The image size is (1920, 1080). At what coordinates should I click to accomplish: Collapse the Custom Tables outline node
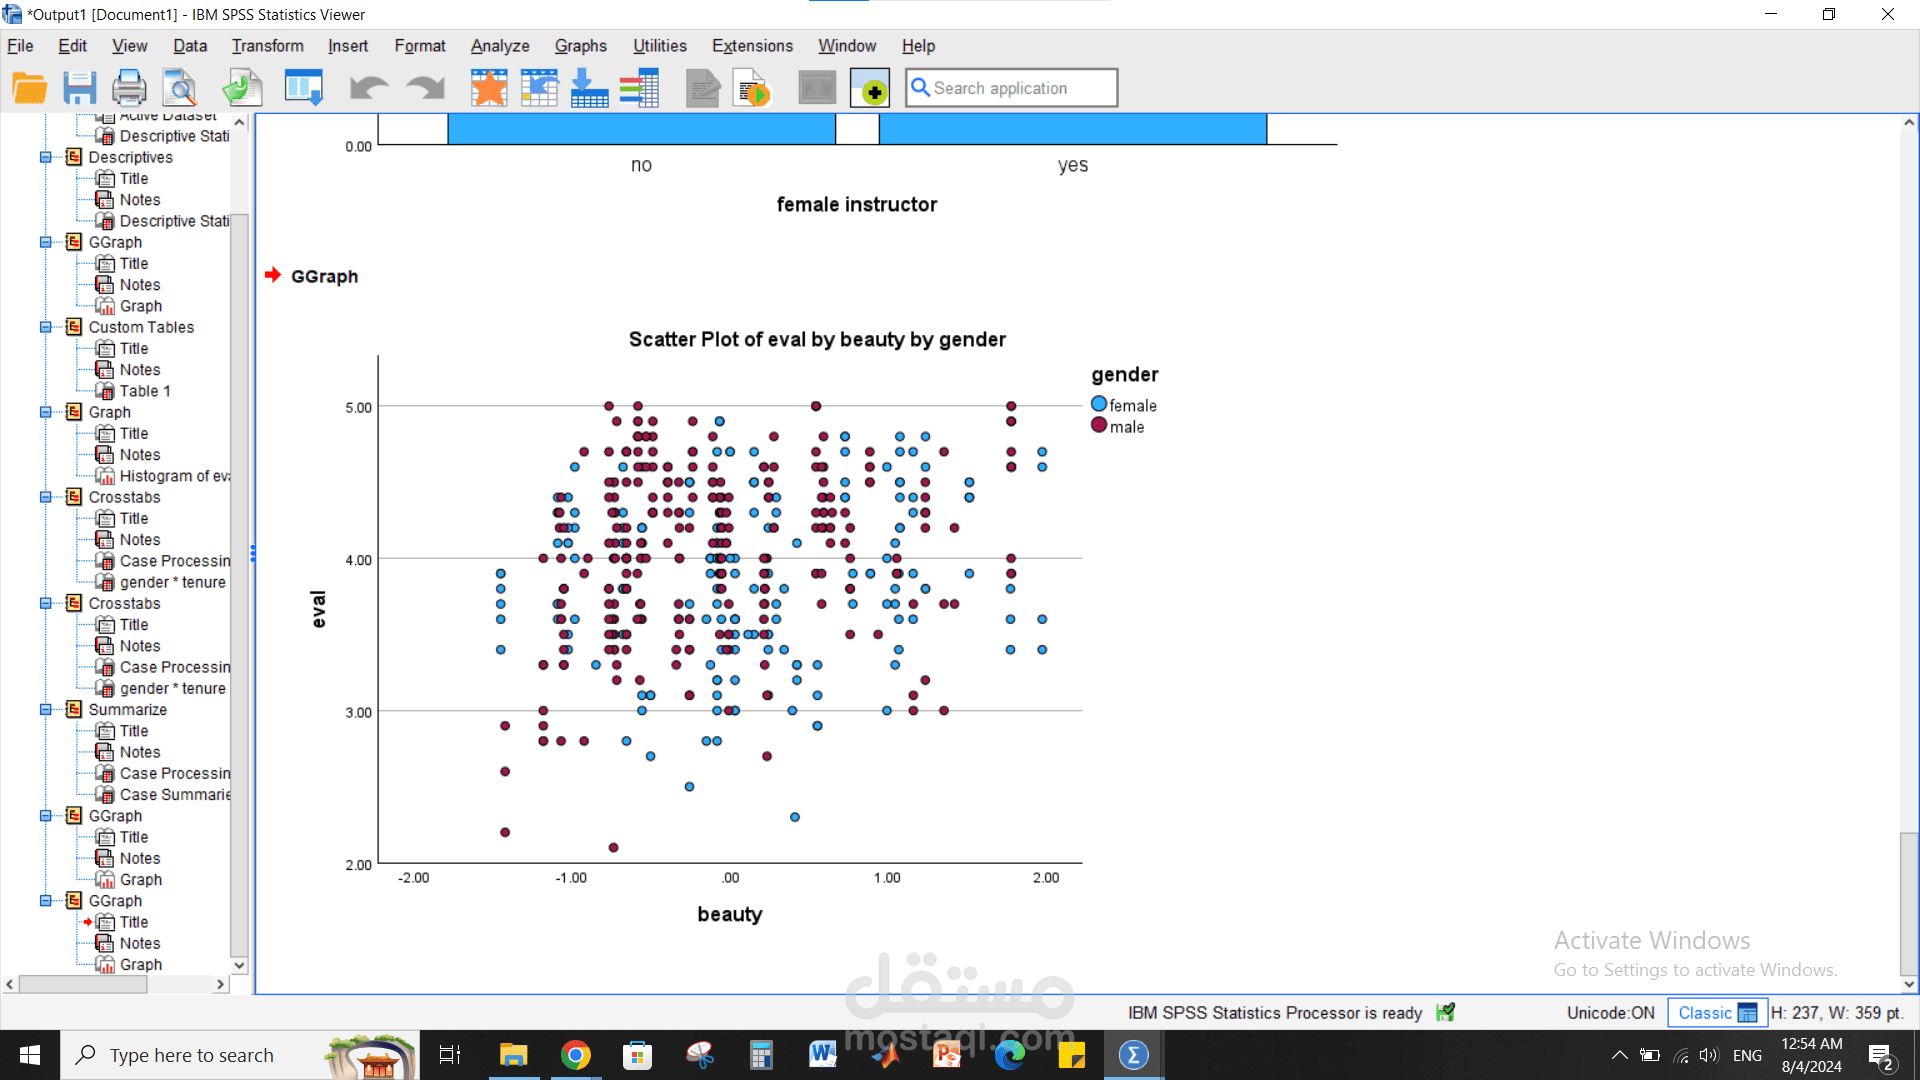pyautogui.click(x=45, y=327)
